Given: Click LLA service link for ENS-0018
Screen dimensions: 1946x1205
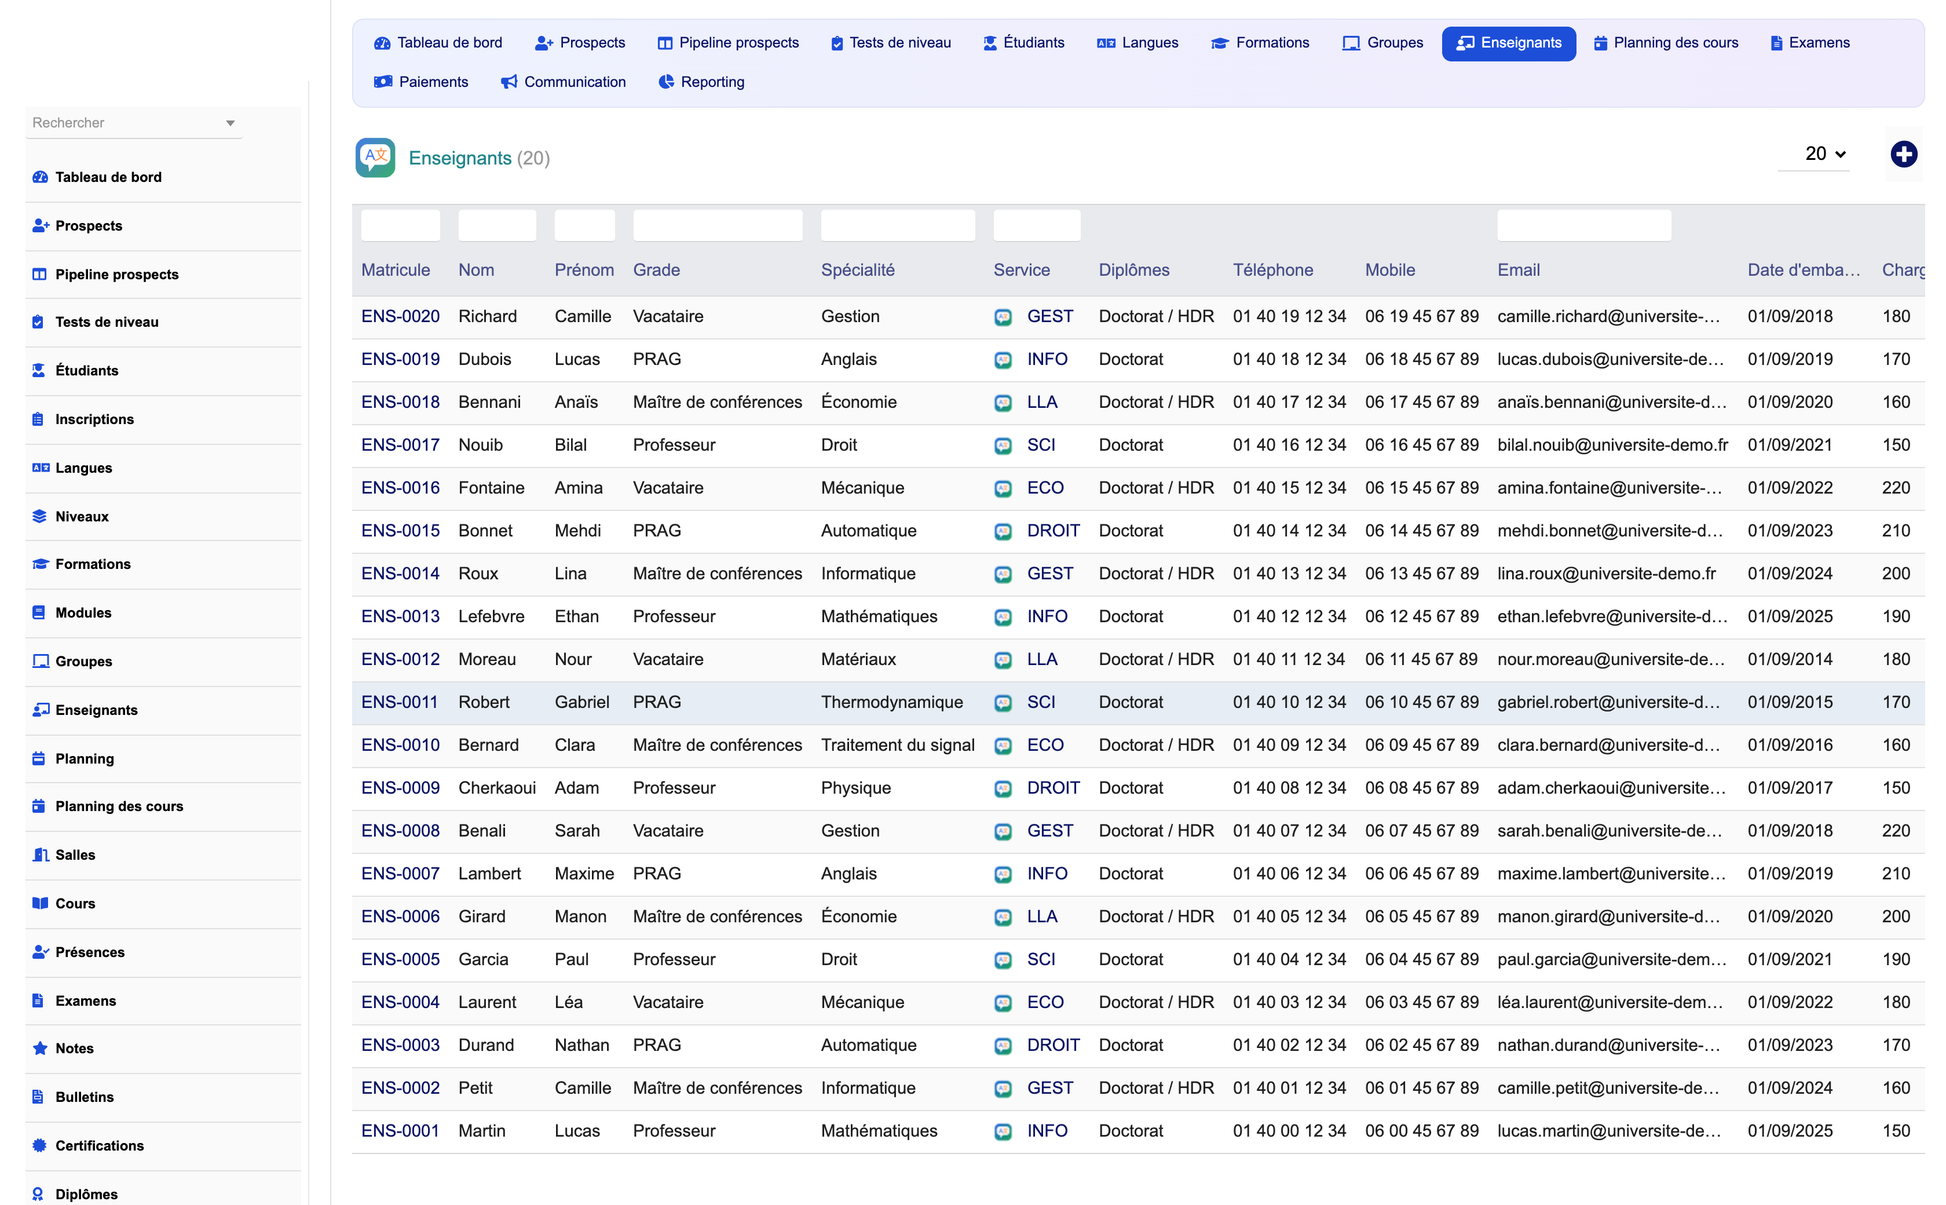Looking at the screenshot, I should coord(1042,402).
